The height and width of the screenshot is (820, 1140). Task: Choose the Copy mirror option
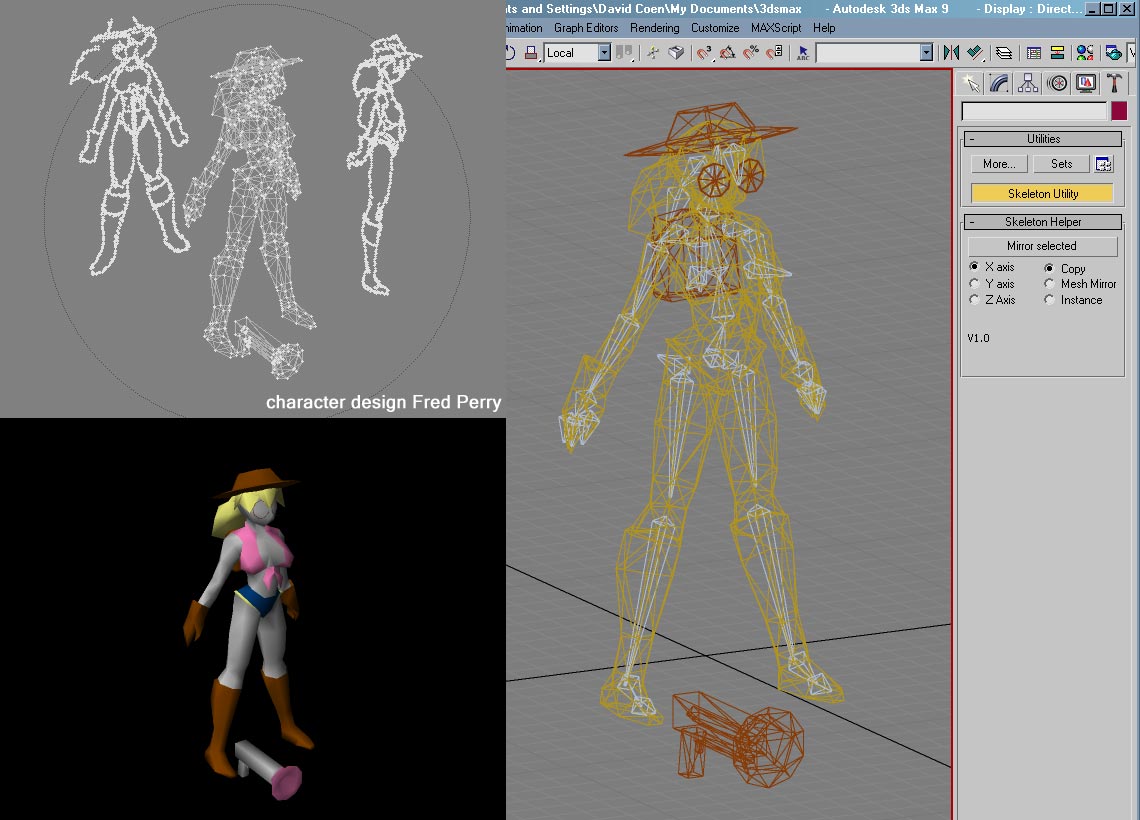point(1049,268)
